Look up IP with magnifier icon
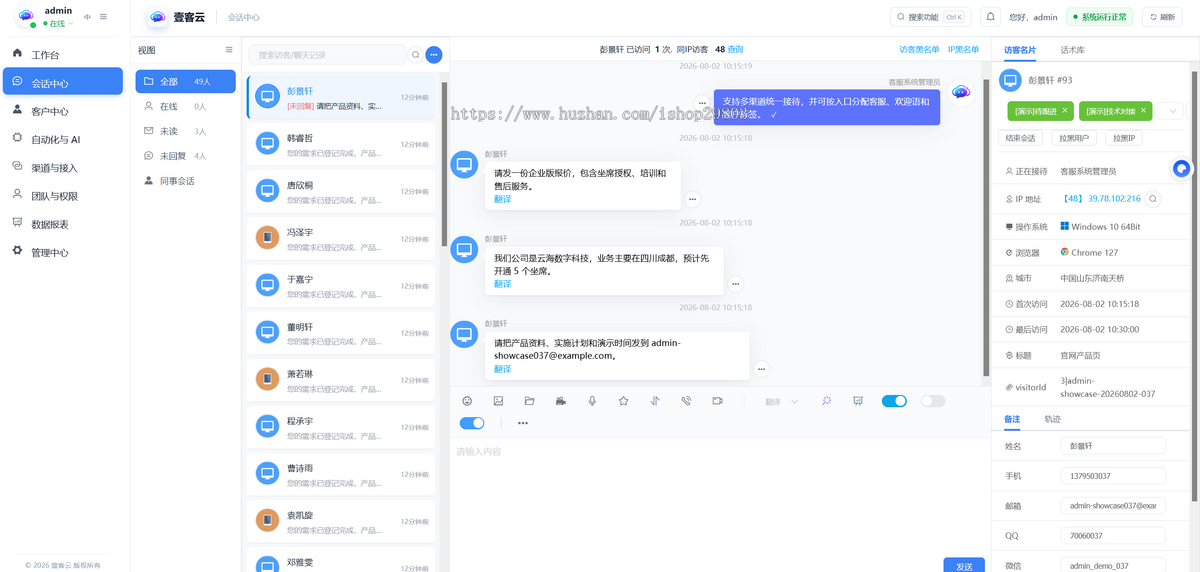Screen dimensions: 1200x572 pos(1153,199)
